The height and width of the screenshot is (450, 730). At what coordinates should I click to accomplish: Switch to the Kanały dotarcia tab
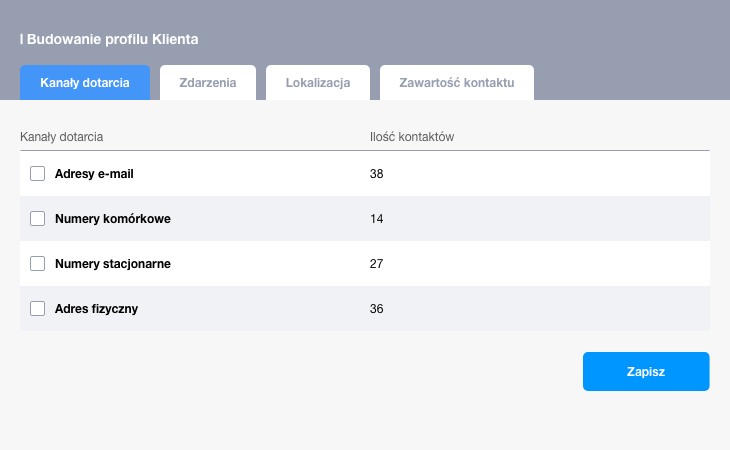click(x=85, y=82)
